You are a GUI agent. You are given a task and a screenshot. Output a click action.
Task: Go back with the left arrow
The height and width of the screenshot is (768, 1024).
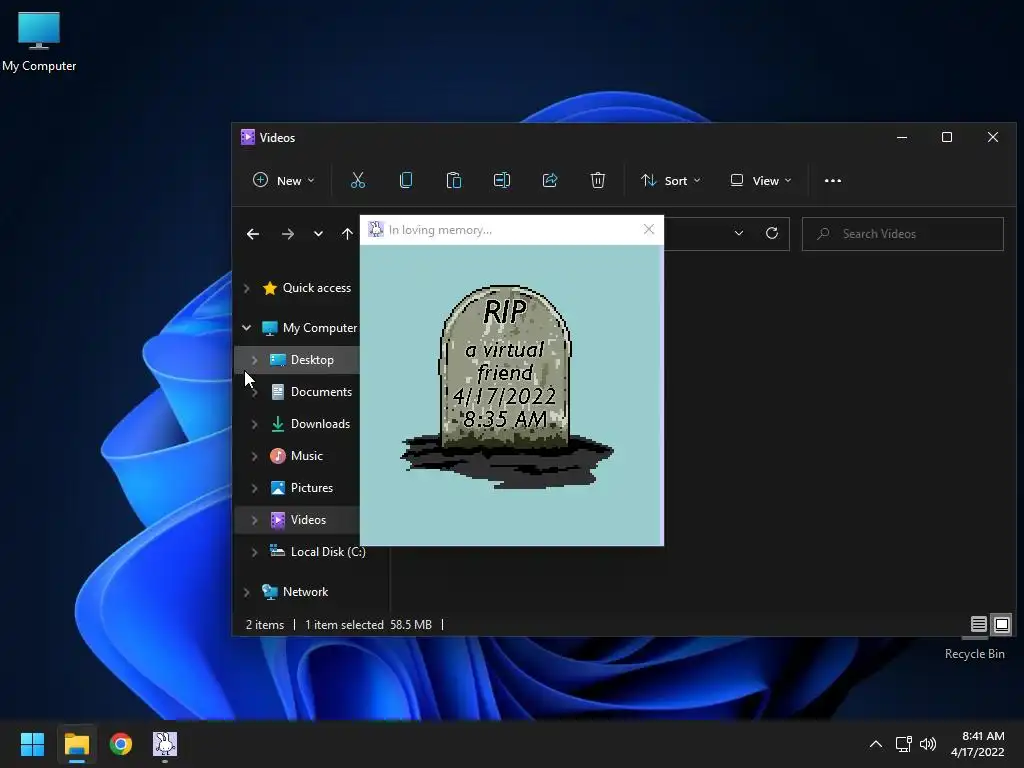(253, 234)
